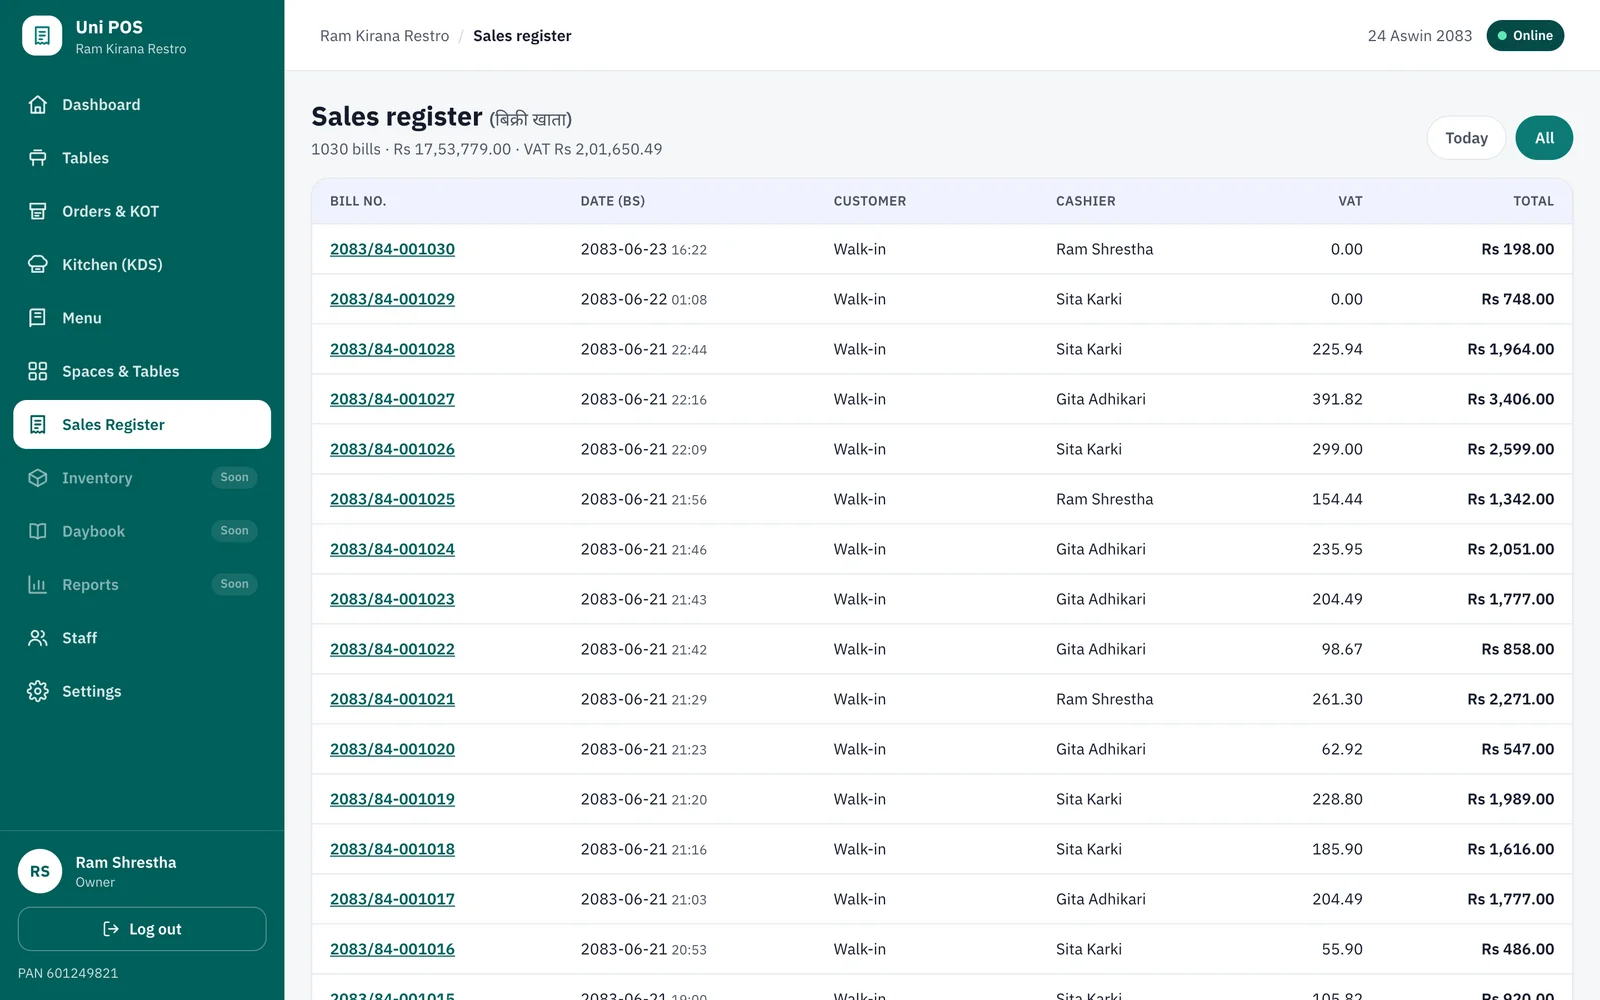Viewport: 1600px width, 1000px height.
Task: Open bill 2083/84-001030
Action: point(392,249)
